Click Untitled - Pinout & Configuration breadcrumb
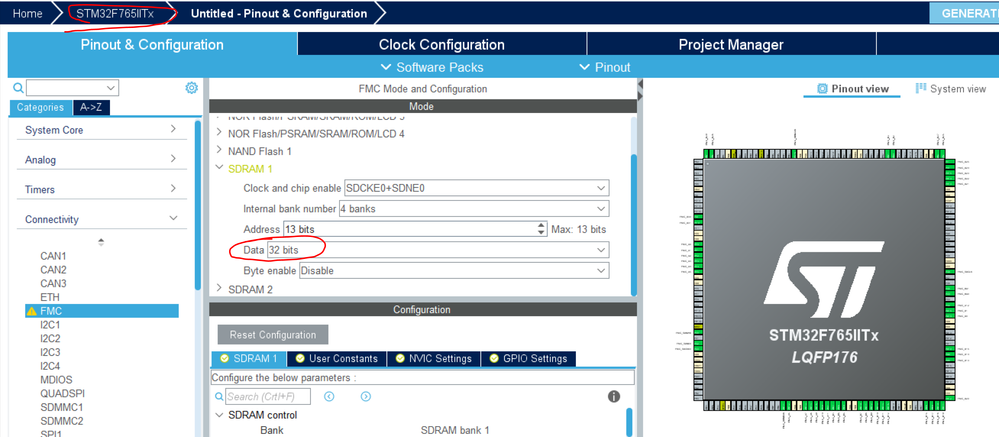The image size is (999, 437). [x=279, y=13]
